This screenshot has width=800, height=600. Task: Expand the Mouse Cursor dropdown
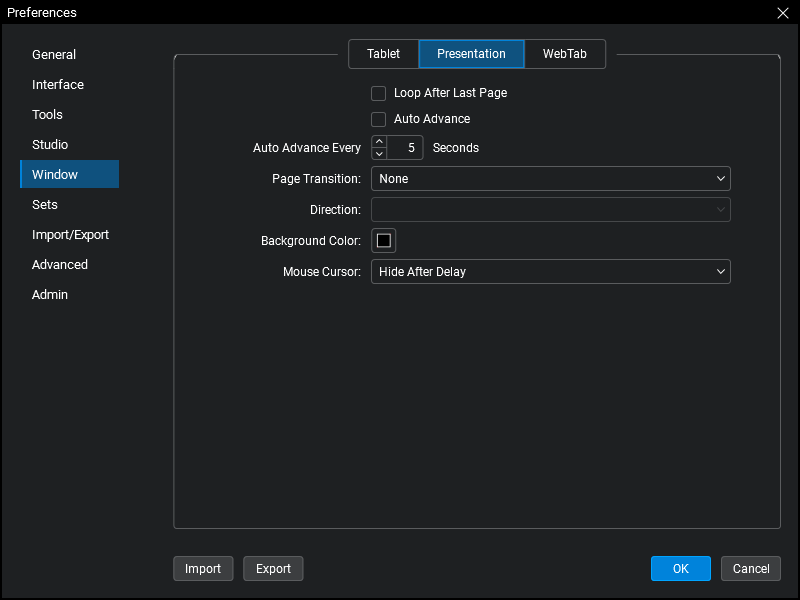coord(550,271)
